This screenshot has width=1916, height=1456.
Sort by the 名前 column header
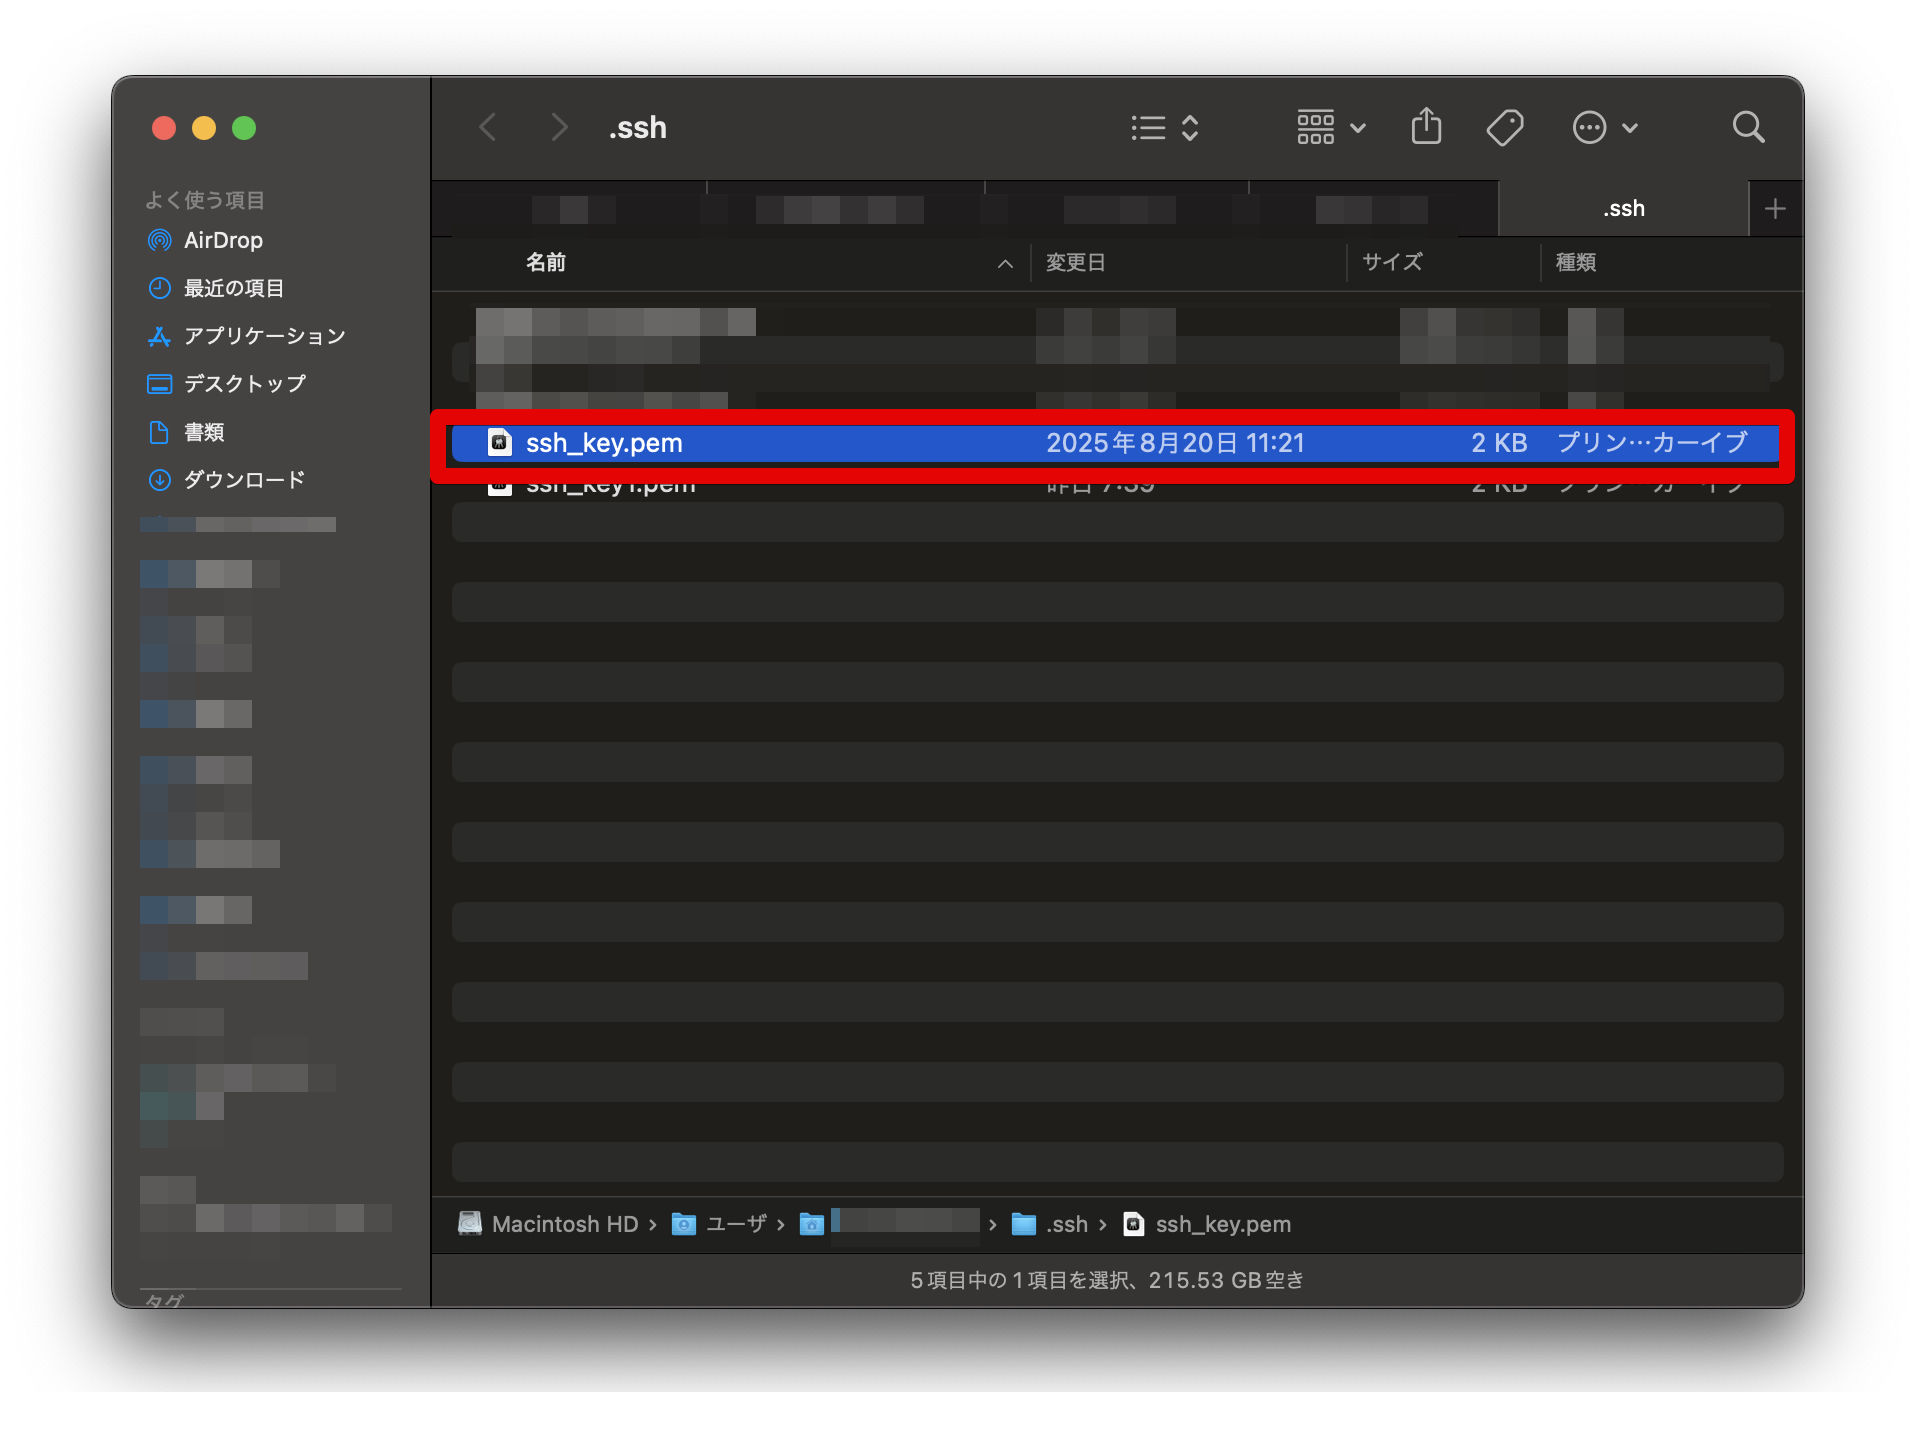coord(546,263)
